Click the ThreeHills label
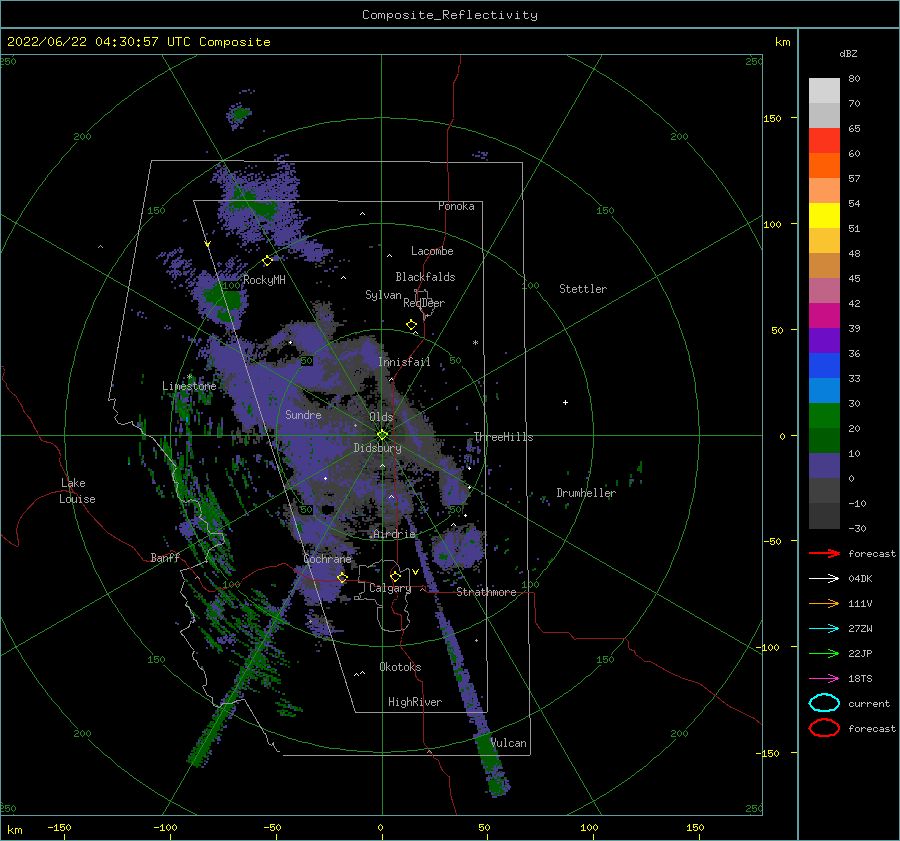 pyautogui.click(x=503, y=437)
